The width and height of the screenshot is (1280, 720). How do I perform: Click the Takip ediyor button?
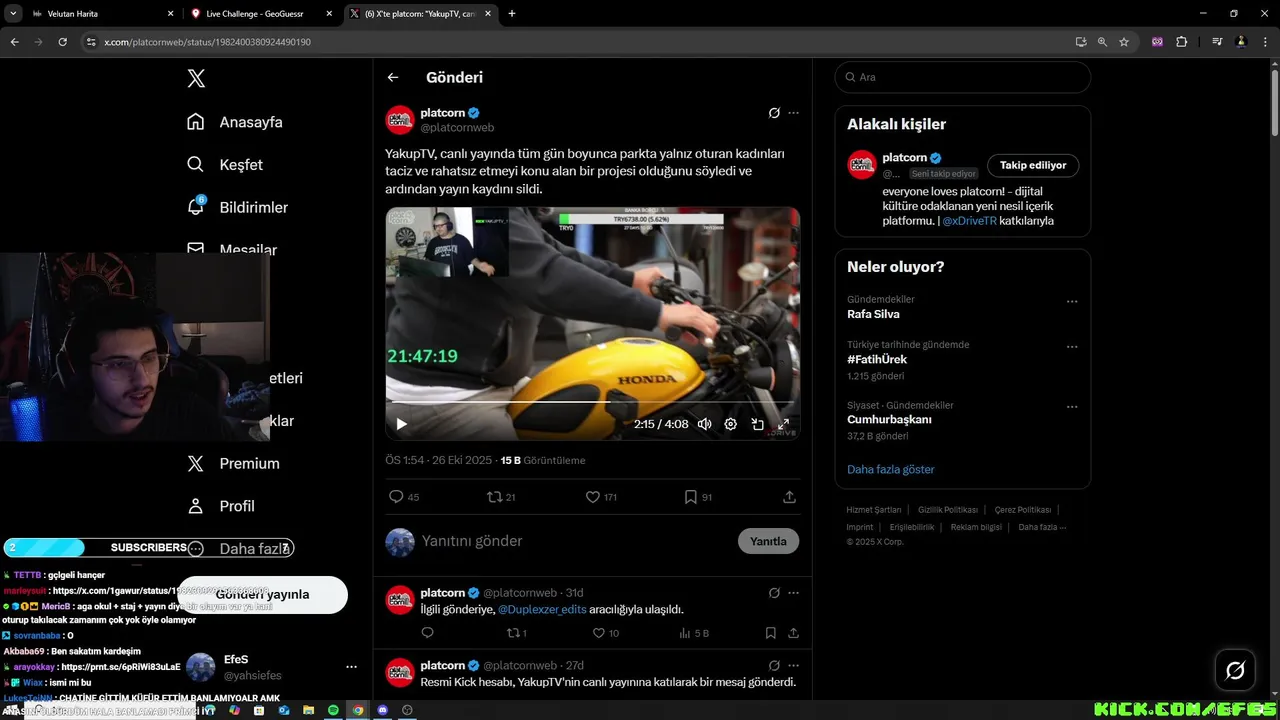coord(1033,165)
